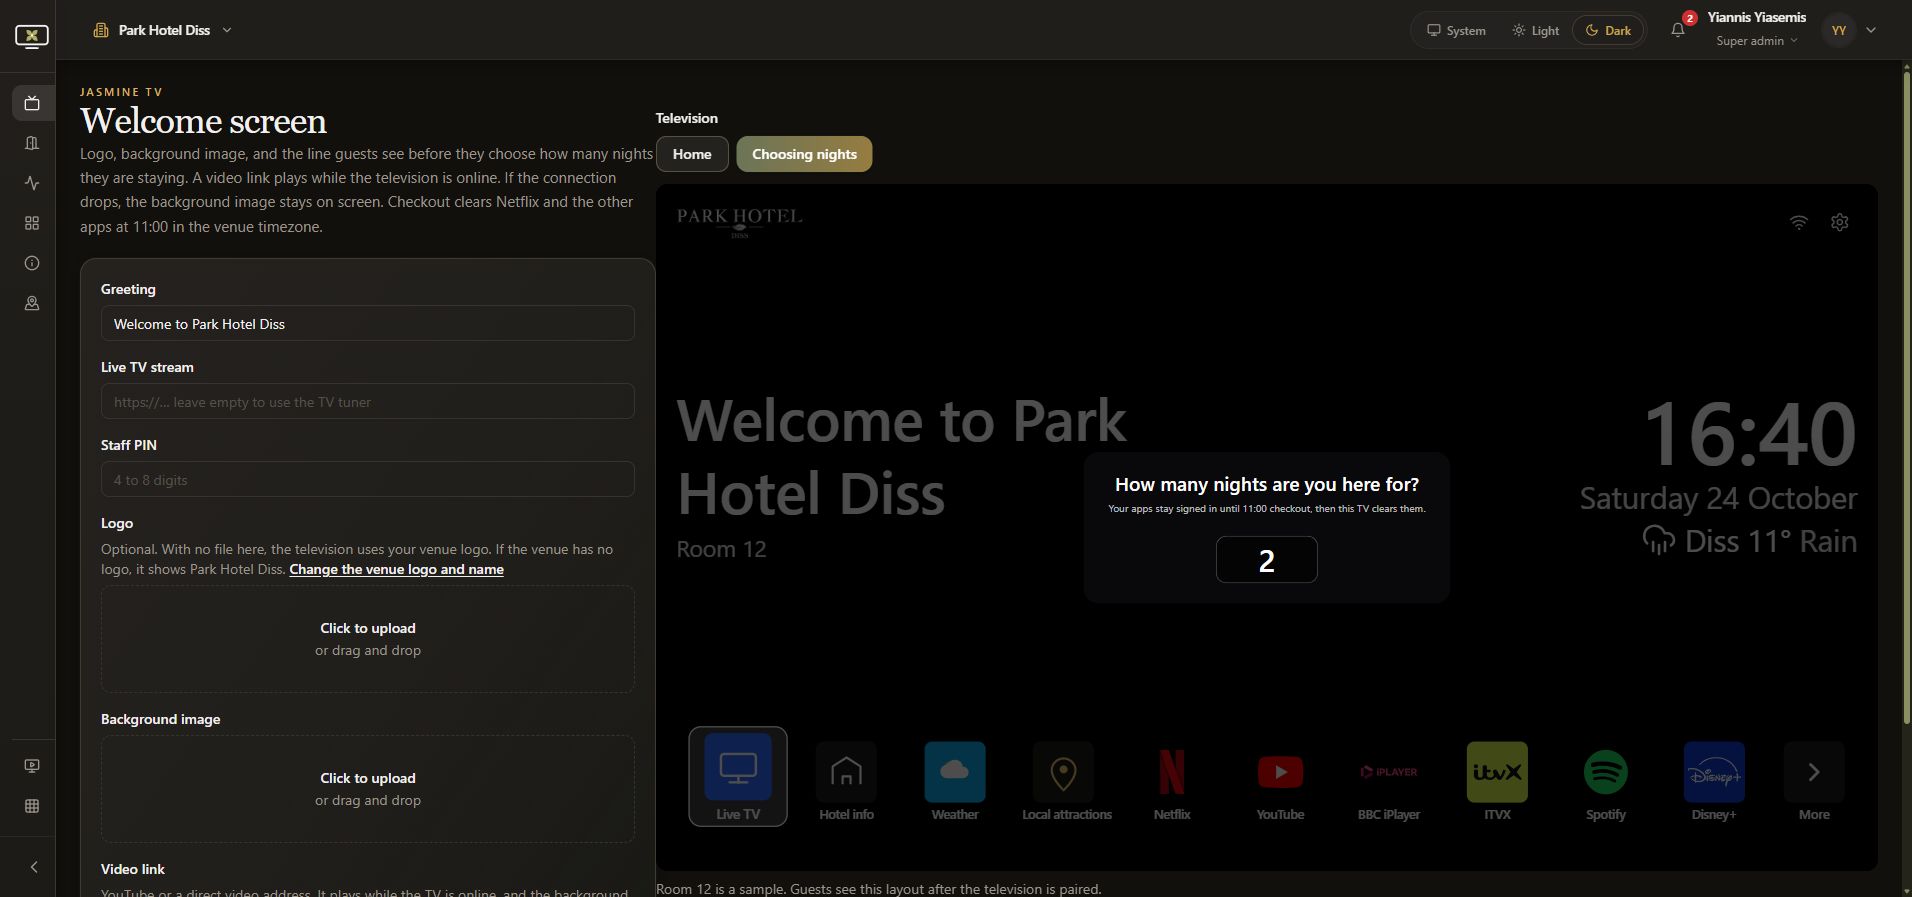Image resolution: width=1912 pixels, height=897 pixels.
Task: Open the person location pin sidebar icon
Action: (x=32, y=303)
